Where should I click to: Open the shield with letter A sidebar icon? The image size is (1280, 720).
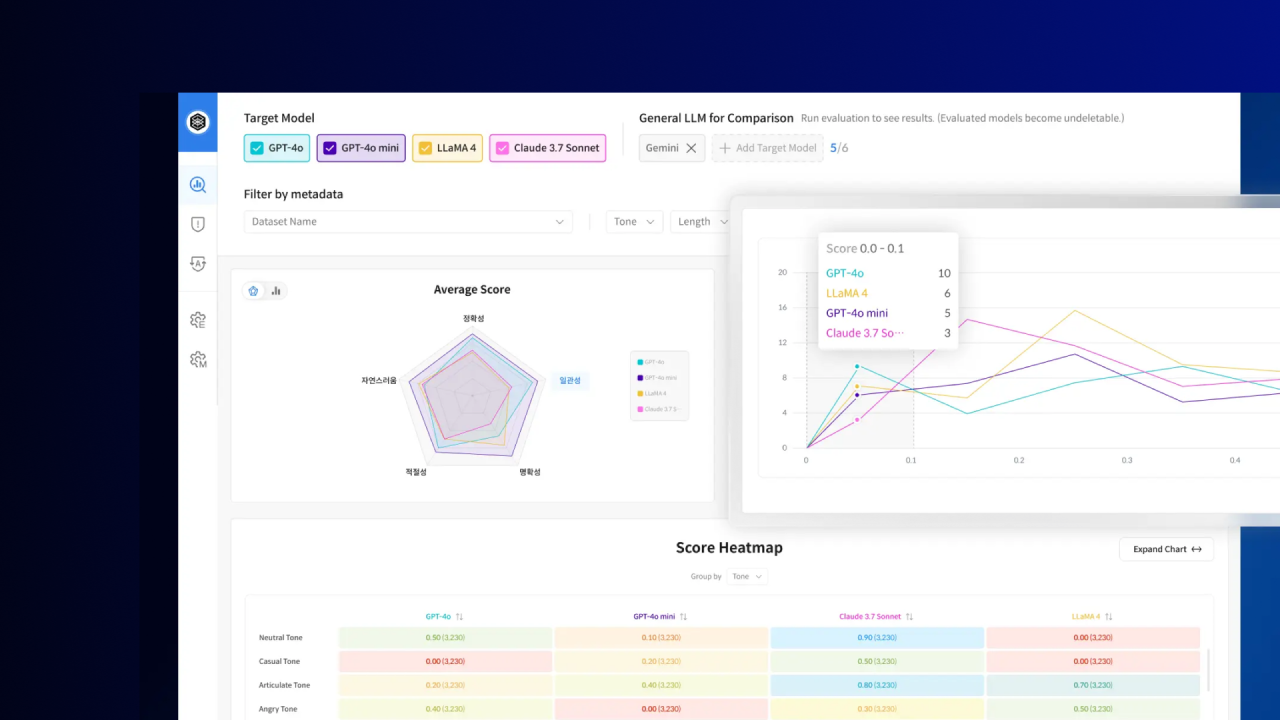pos(197,264)
